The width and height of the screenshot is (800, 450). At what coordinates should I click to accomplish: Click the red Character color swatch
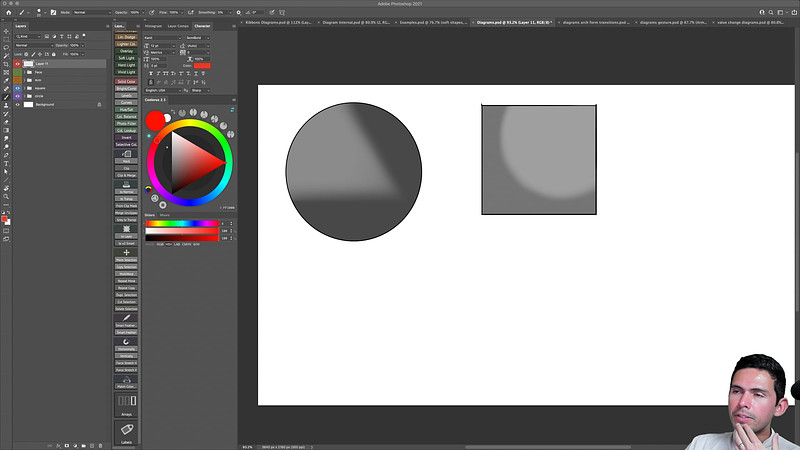click(202, 66)
